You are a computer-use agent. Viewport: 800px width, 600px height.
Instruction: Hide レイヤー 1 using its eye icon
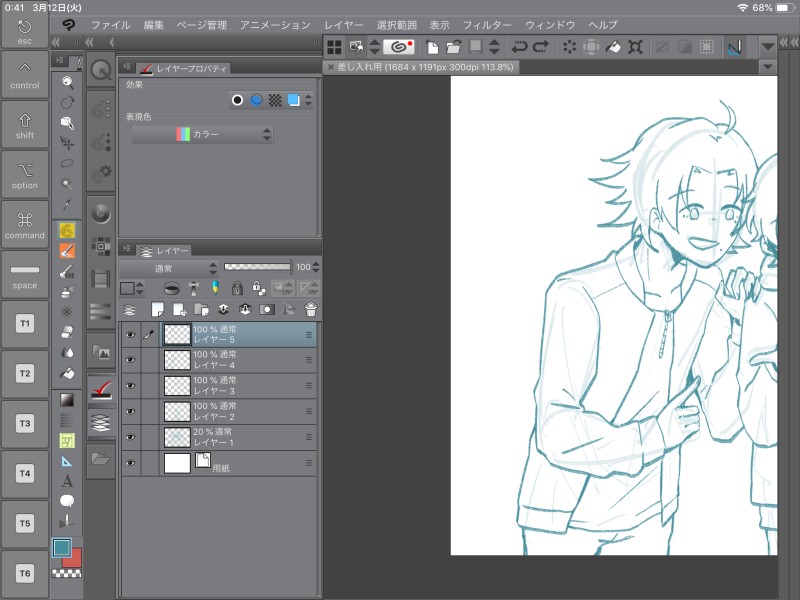pyautogui.click(x=130, y=437)
